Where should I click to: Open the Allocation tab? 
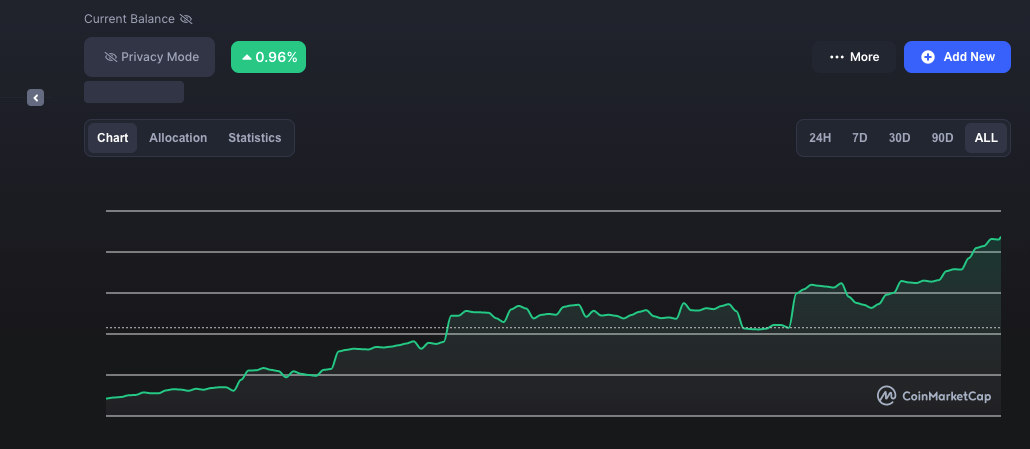[178, 138]
